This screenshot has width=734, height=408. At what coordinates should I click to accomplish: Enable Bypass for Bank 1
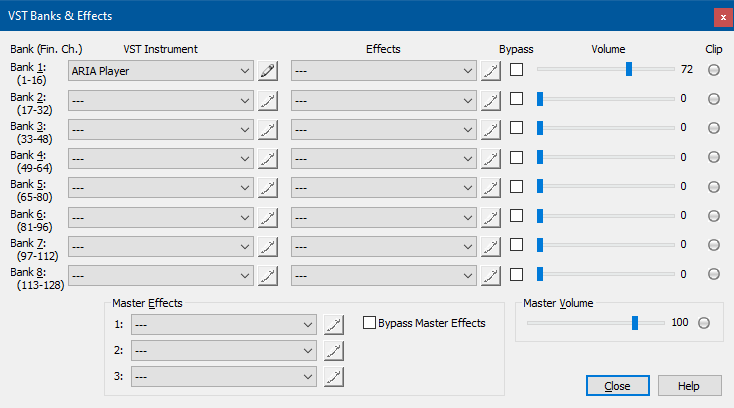click(516, 70)
